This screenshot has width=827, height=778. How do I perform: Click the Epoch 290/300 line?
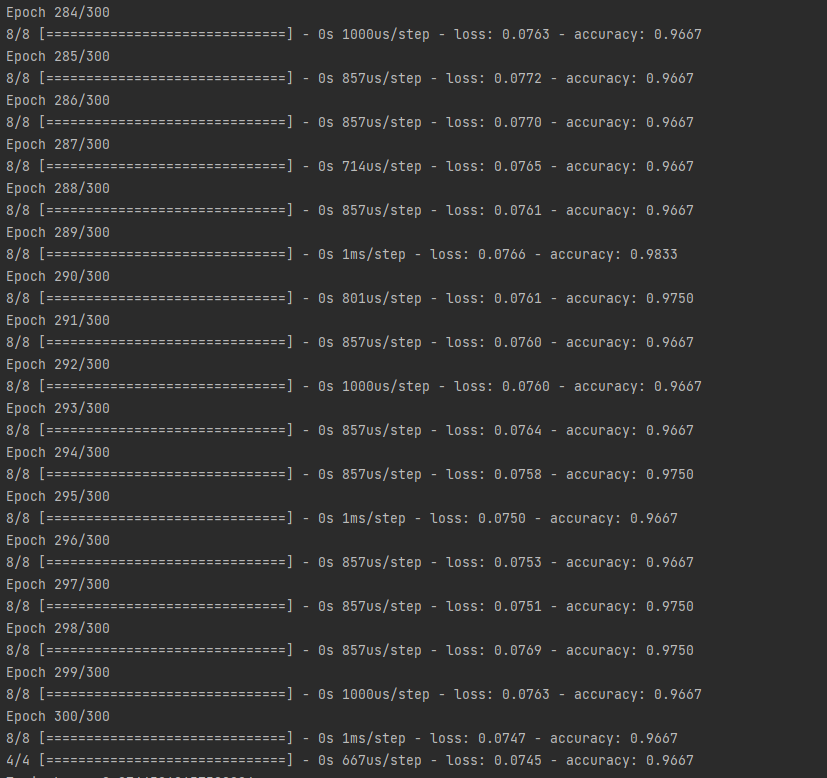(58, 276)
